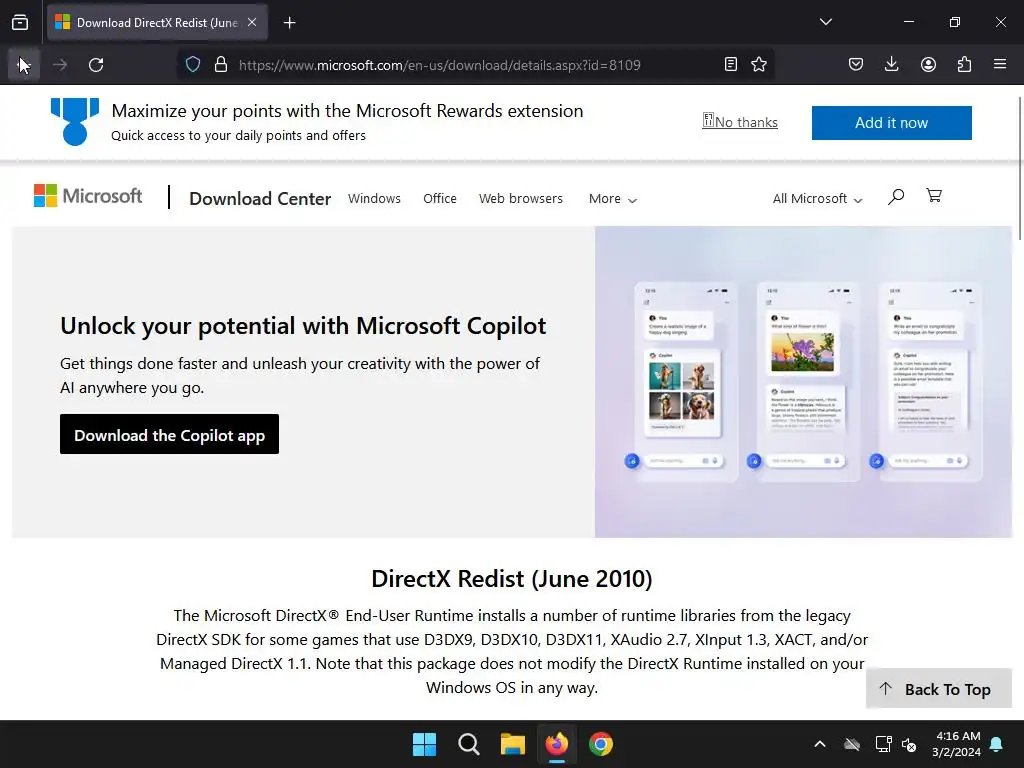Open the Windows navigation item
This screenshot has height=768, width=1024.
coord(374,199)
